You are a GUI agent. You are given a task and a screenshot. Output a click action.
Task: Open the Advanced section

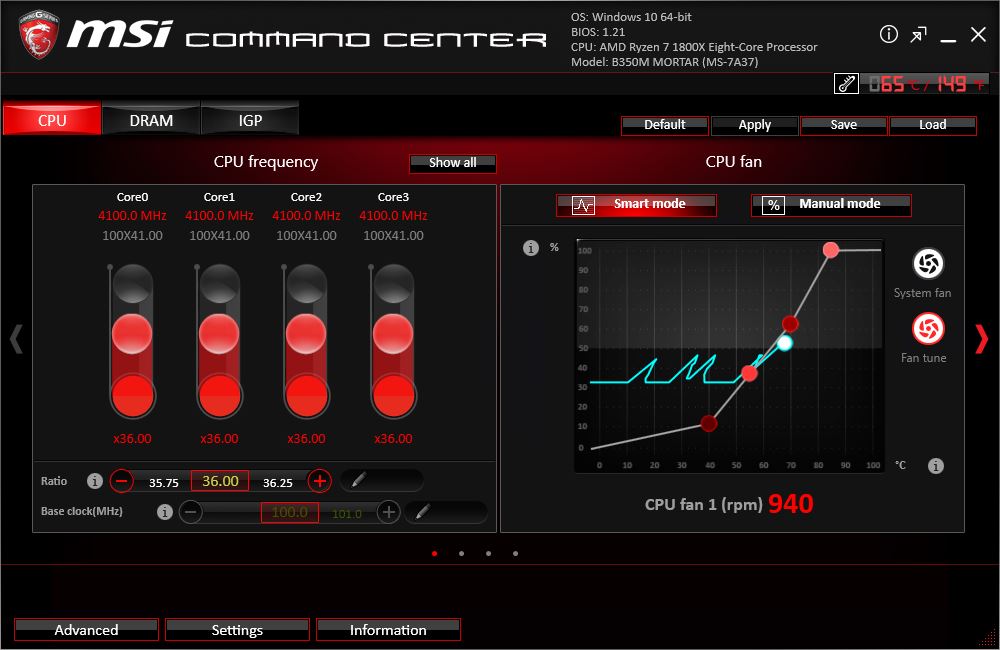click(x=86, y=630)
